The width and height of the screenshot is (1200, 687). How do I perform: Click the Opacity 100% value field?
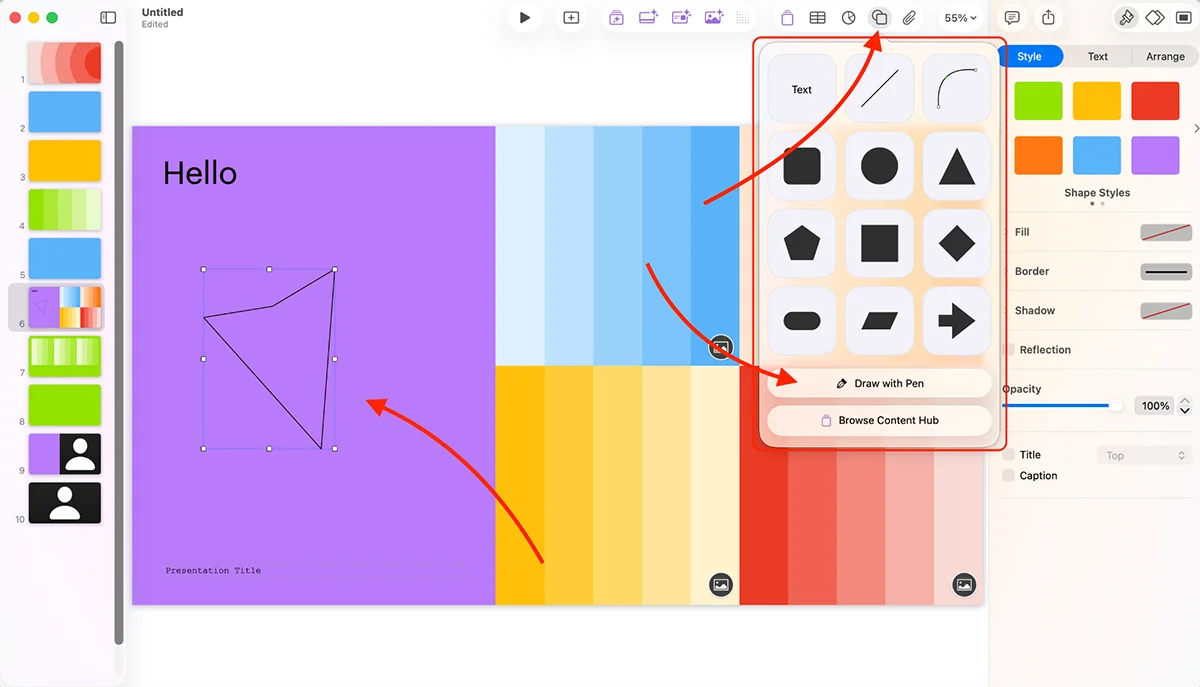coord(1155,406)
